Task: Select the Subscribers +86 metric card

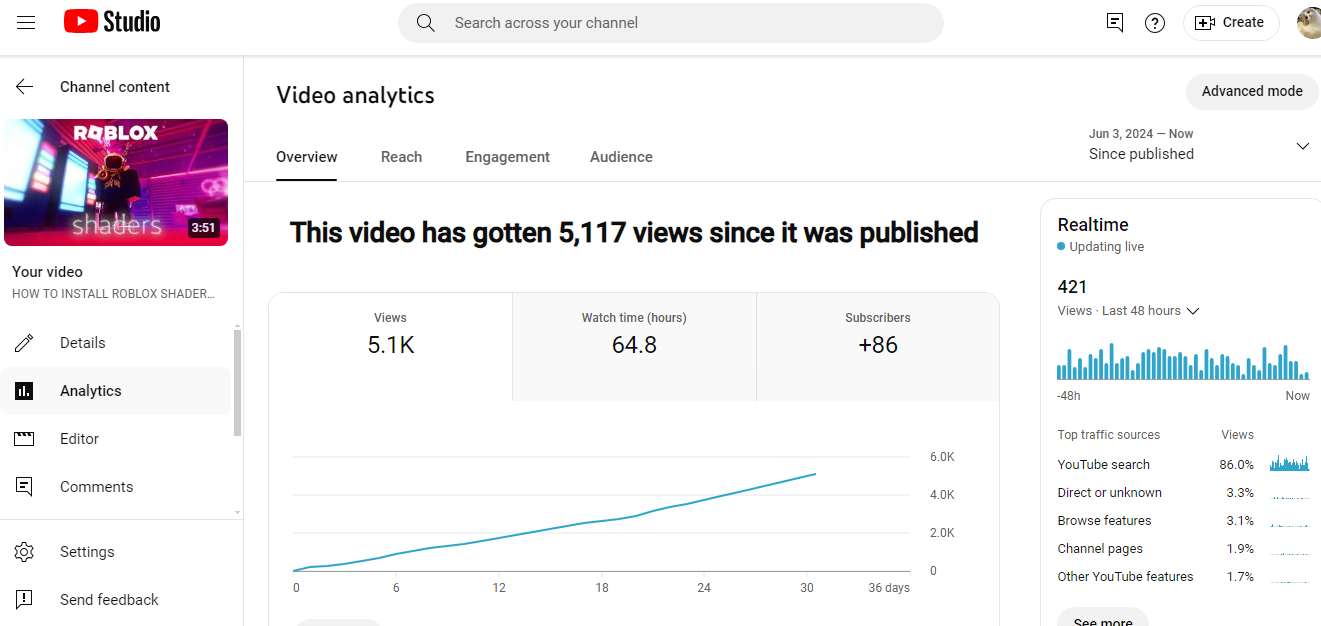Action: pos(878,347)
